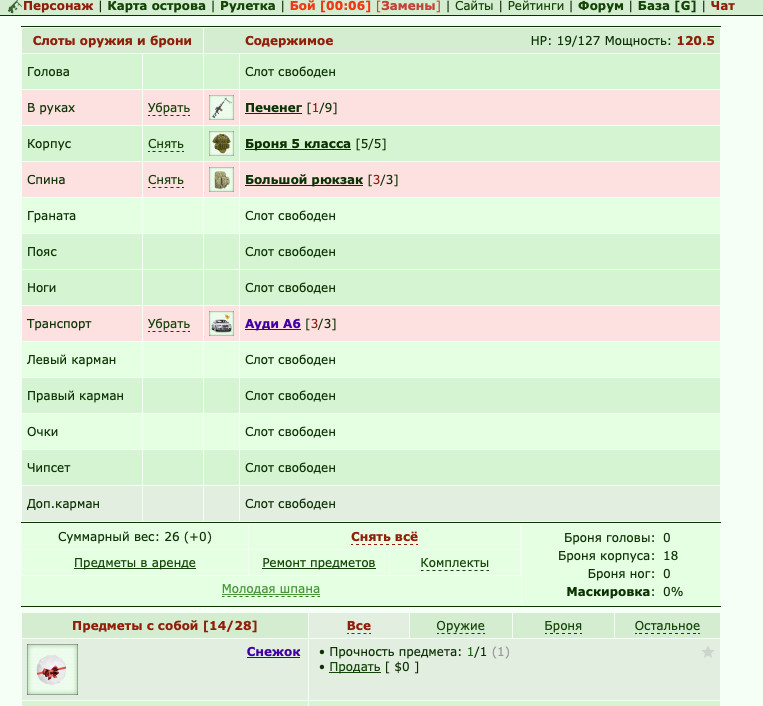Open База [G] in the top menu
Viewport: 763px width, 706px height.
pyautogui.click(x=667, y=6)
